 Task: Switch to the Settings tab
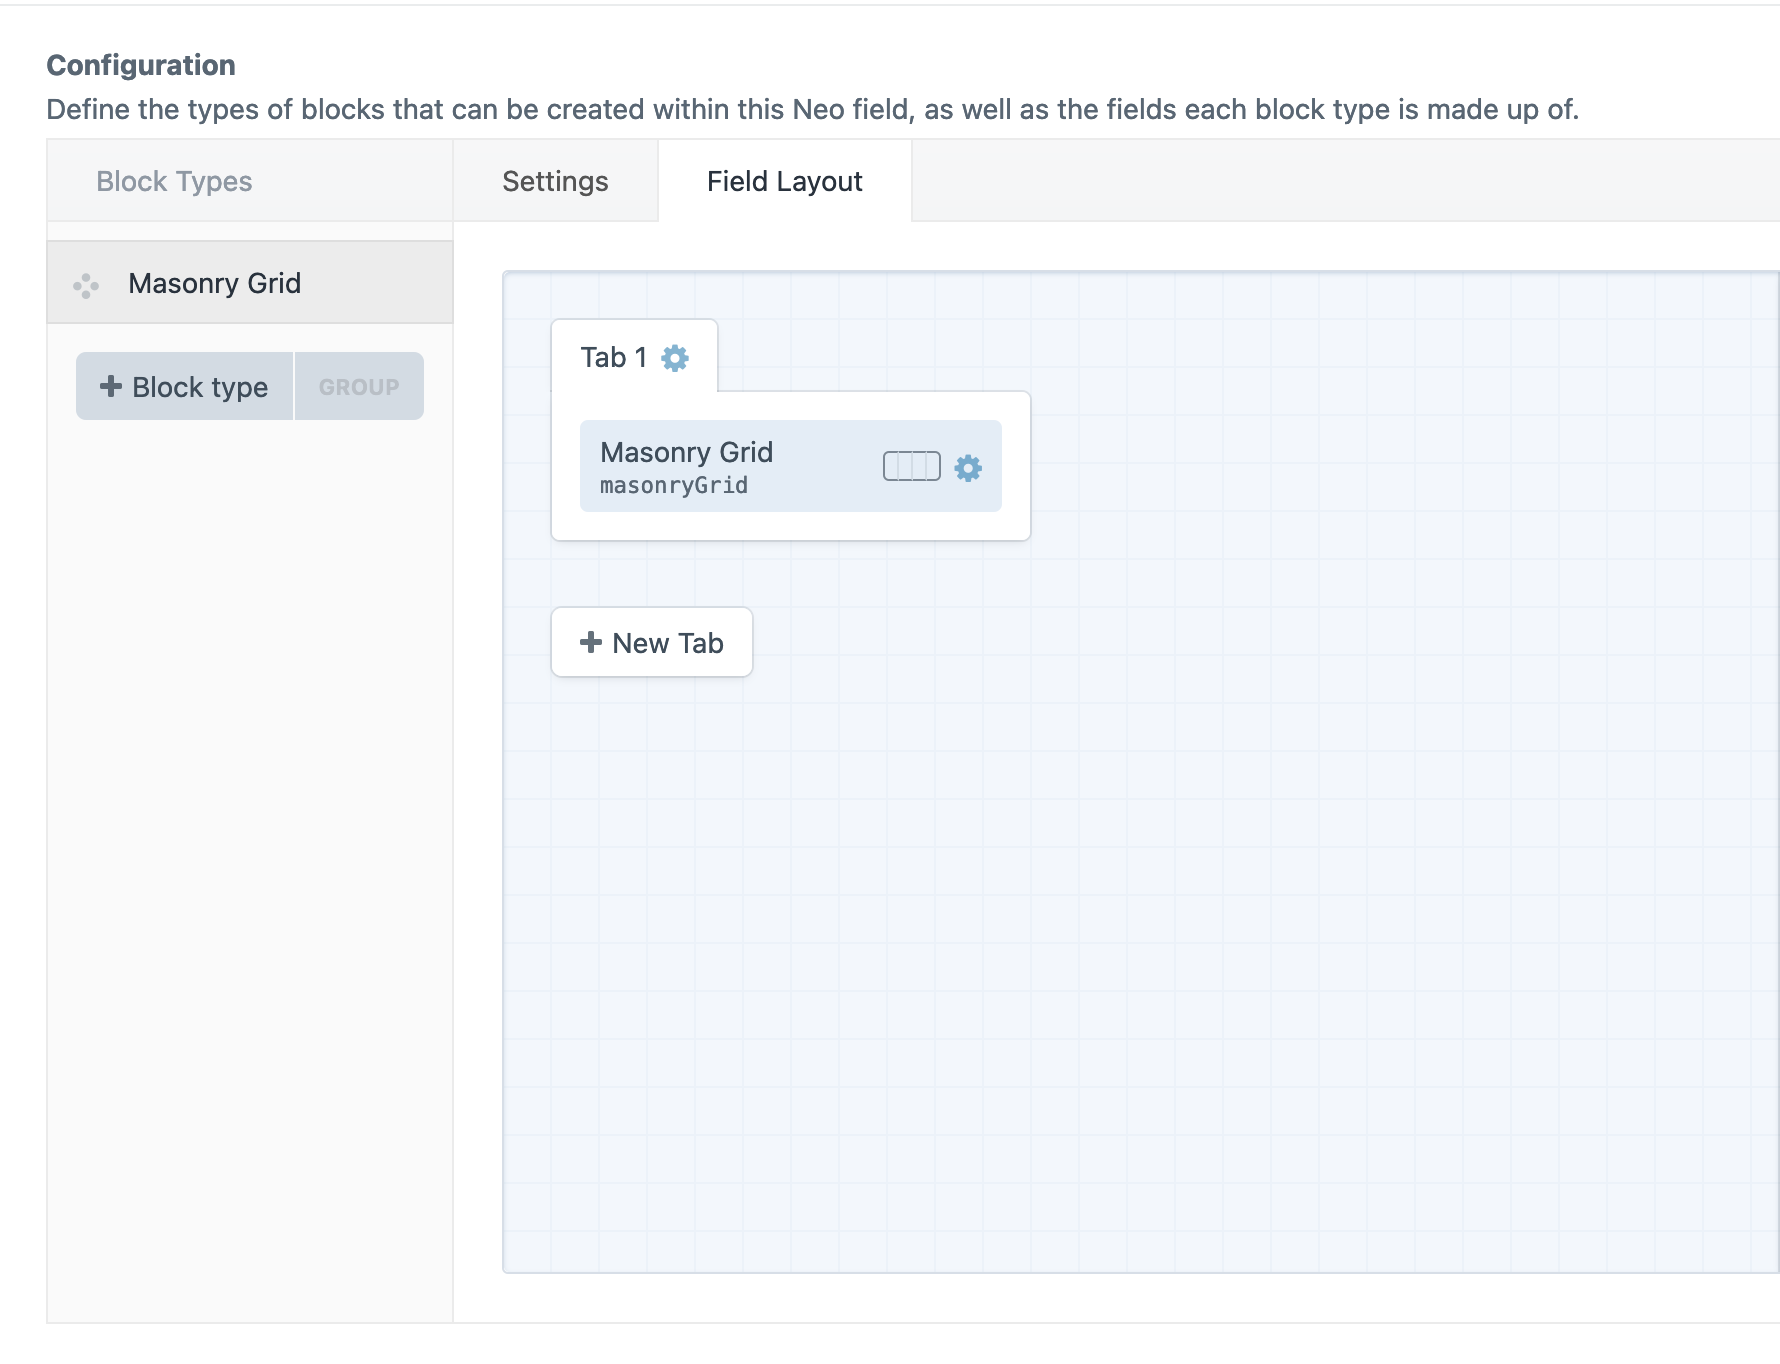click(555, 181)
